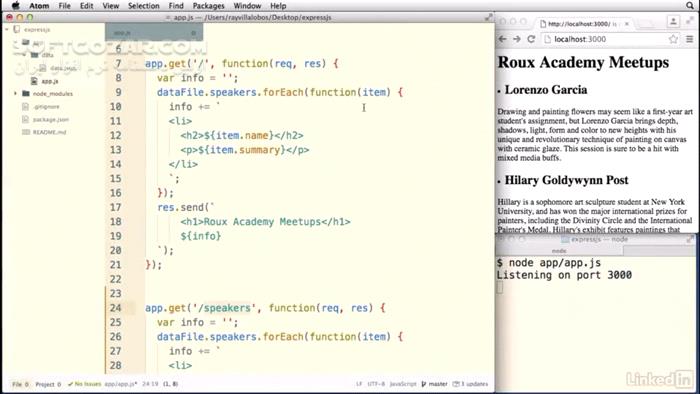Open README.md in the tree view

click(x=49, y=132)
